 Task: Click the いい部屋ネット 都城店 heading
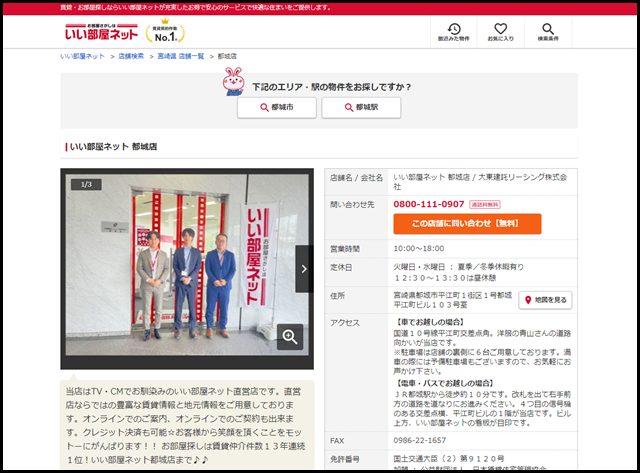tap(113, 147)
